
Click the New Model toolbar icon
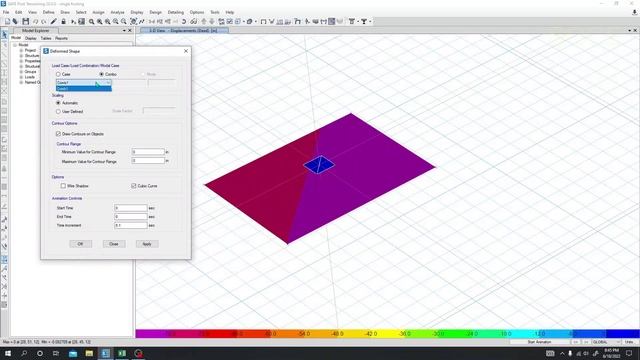click(7, 21)
